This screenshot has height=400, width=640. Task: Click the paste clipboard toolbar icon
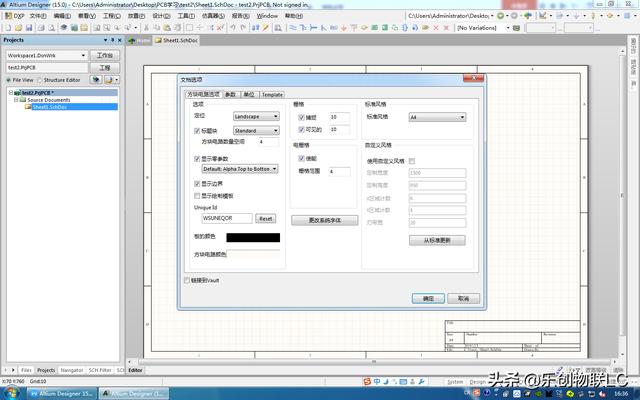(167, 28)
